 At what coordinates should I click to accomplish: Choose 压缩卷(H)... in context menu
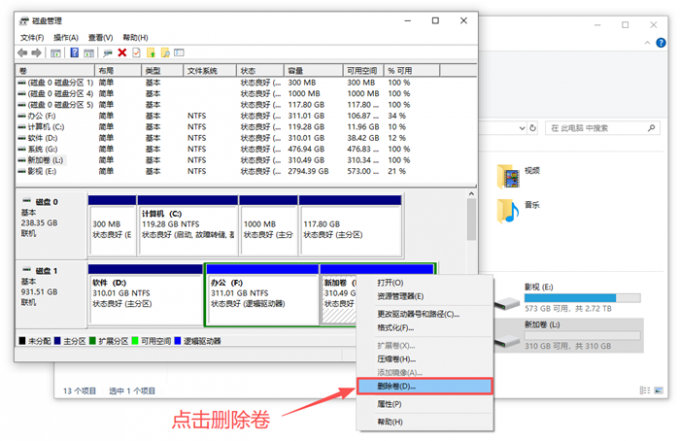click(x=425, y=359)
